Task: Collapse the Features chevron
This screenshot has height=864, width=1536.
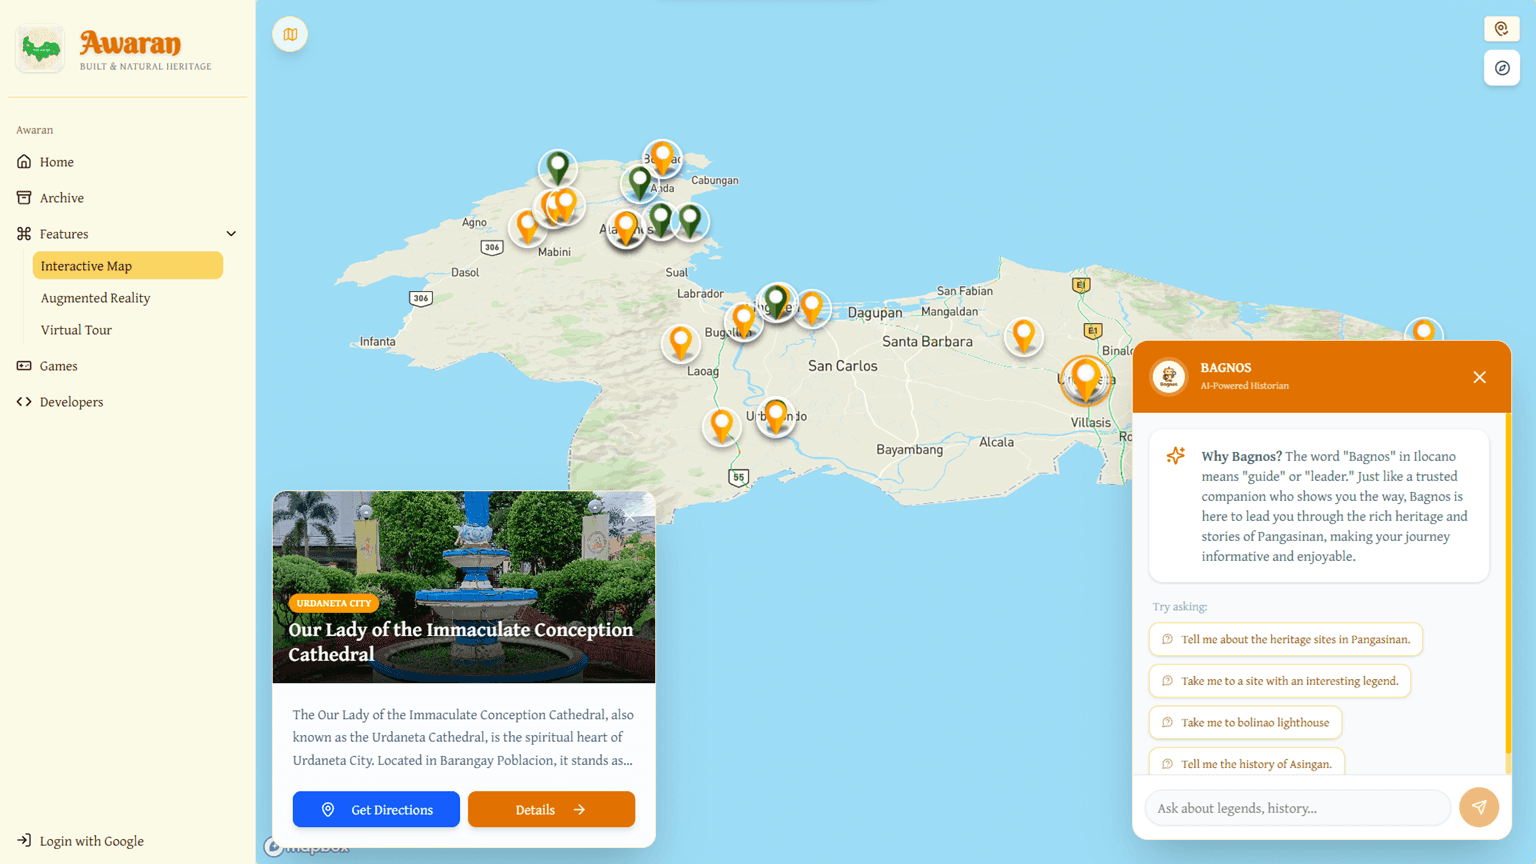Action: 231,234
